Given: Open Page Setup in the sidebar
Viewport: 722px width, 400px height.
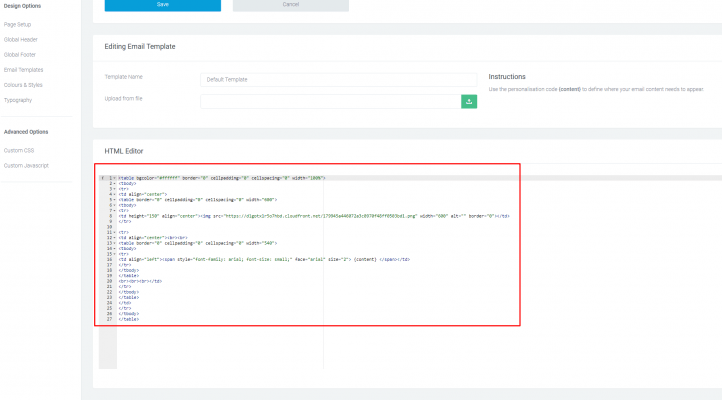Looking at the screenshot, I should point(17,24).
